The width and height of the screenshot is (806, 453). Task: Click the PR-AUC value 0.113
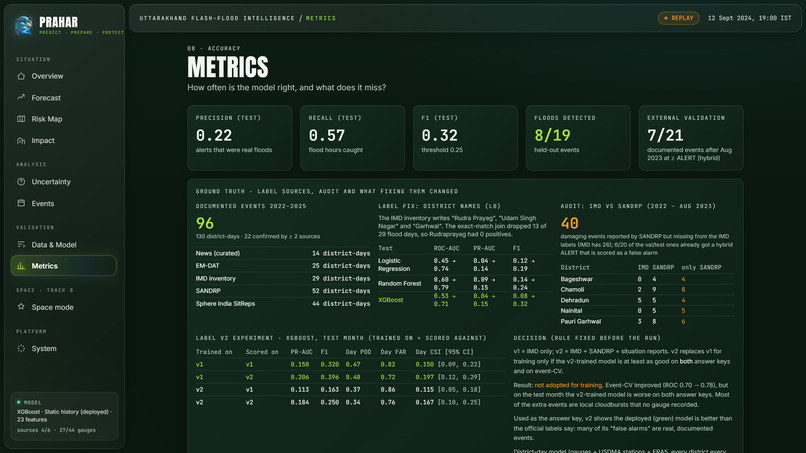[300, 389]
